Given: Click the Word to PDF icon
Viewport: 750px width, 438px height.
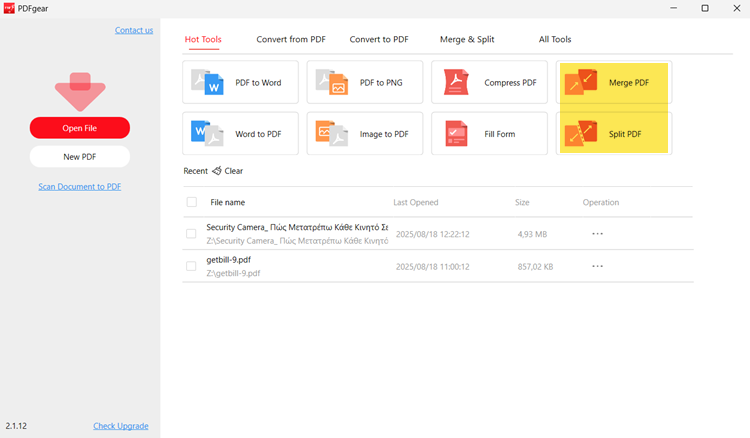Looking at the screenshot, I should (208, 133).
